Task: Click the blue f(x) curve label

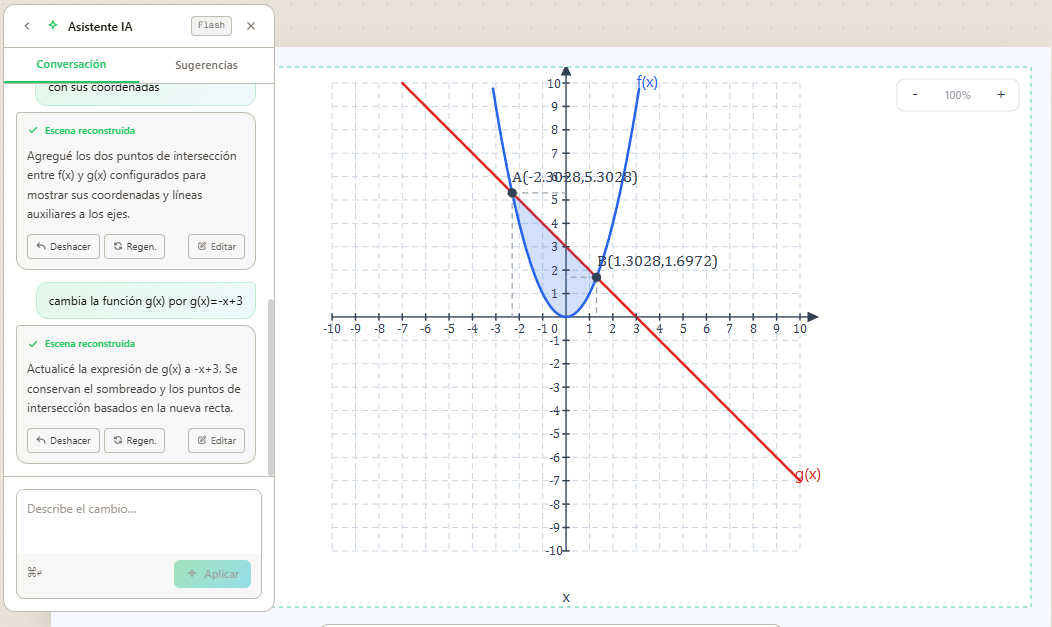Action: [x=647, y=82]
